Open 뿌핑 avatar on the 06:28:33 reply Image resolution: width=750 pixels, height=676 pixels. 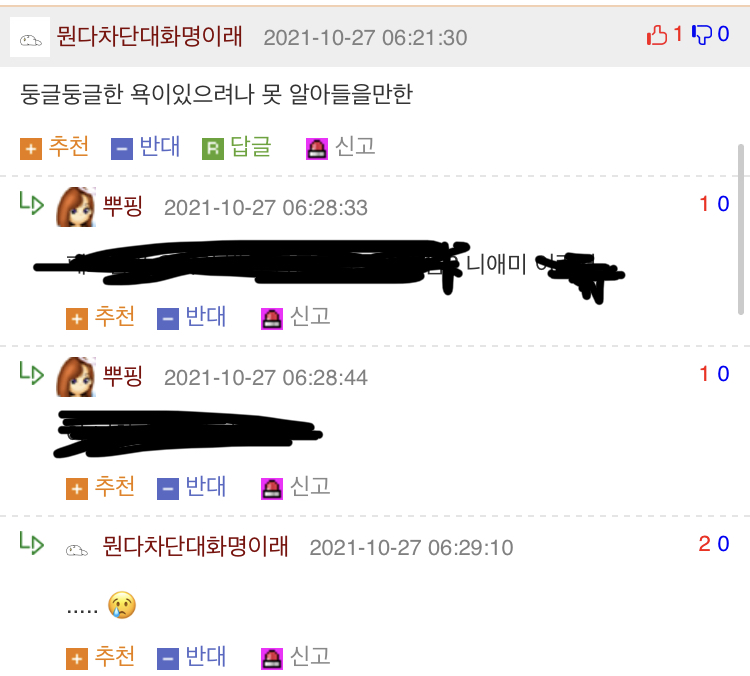click(76, 207)
